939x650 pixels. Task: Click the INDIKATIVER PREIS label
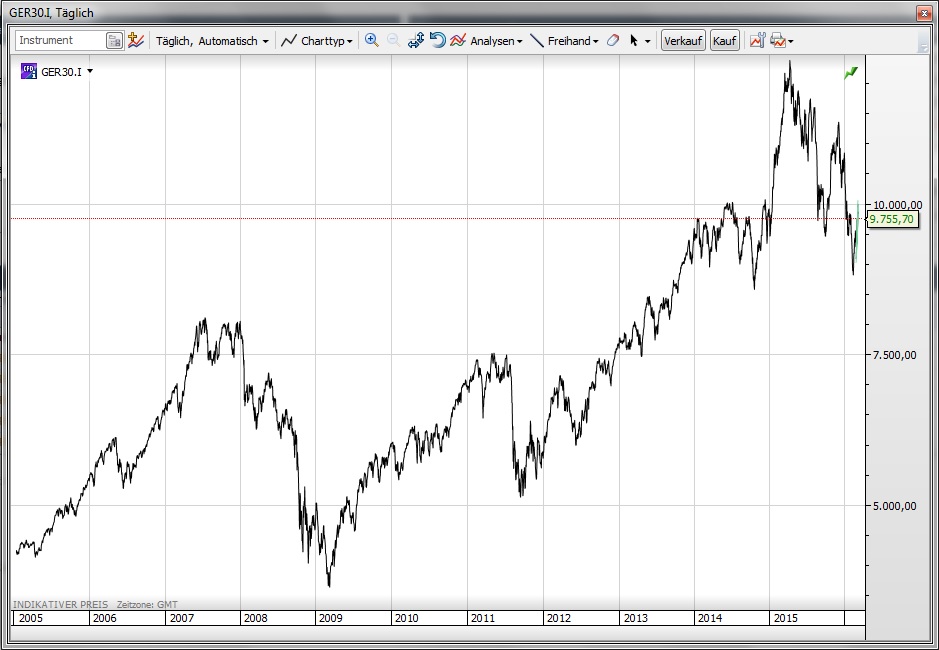pos(60,604)
